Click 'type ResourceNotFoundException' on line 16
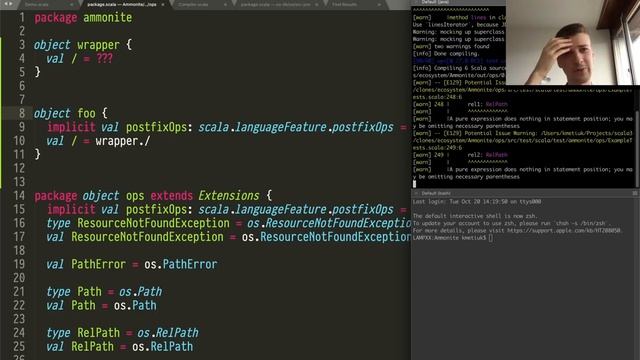The image size is (640, 360). point(138,223)
